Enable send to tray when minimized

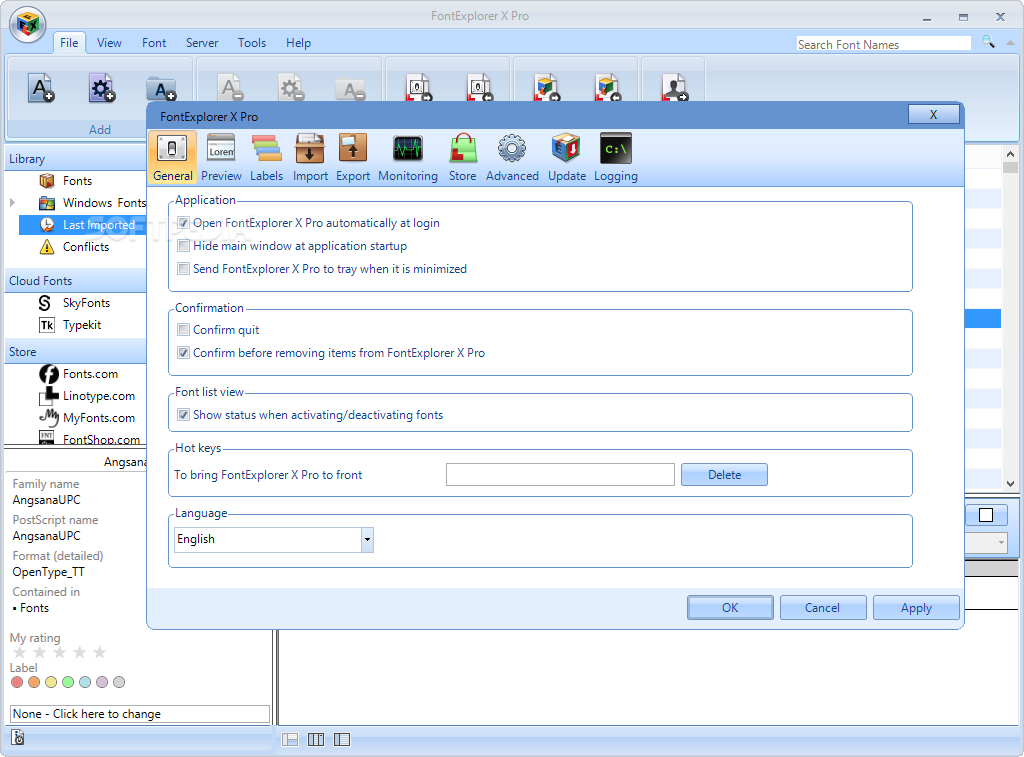(184, 268)
